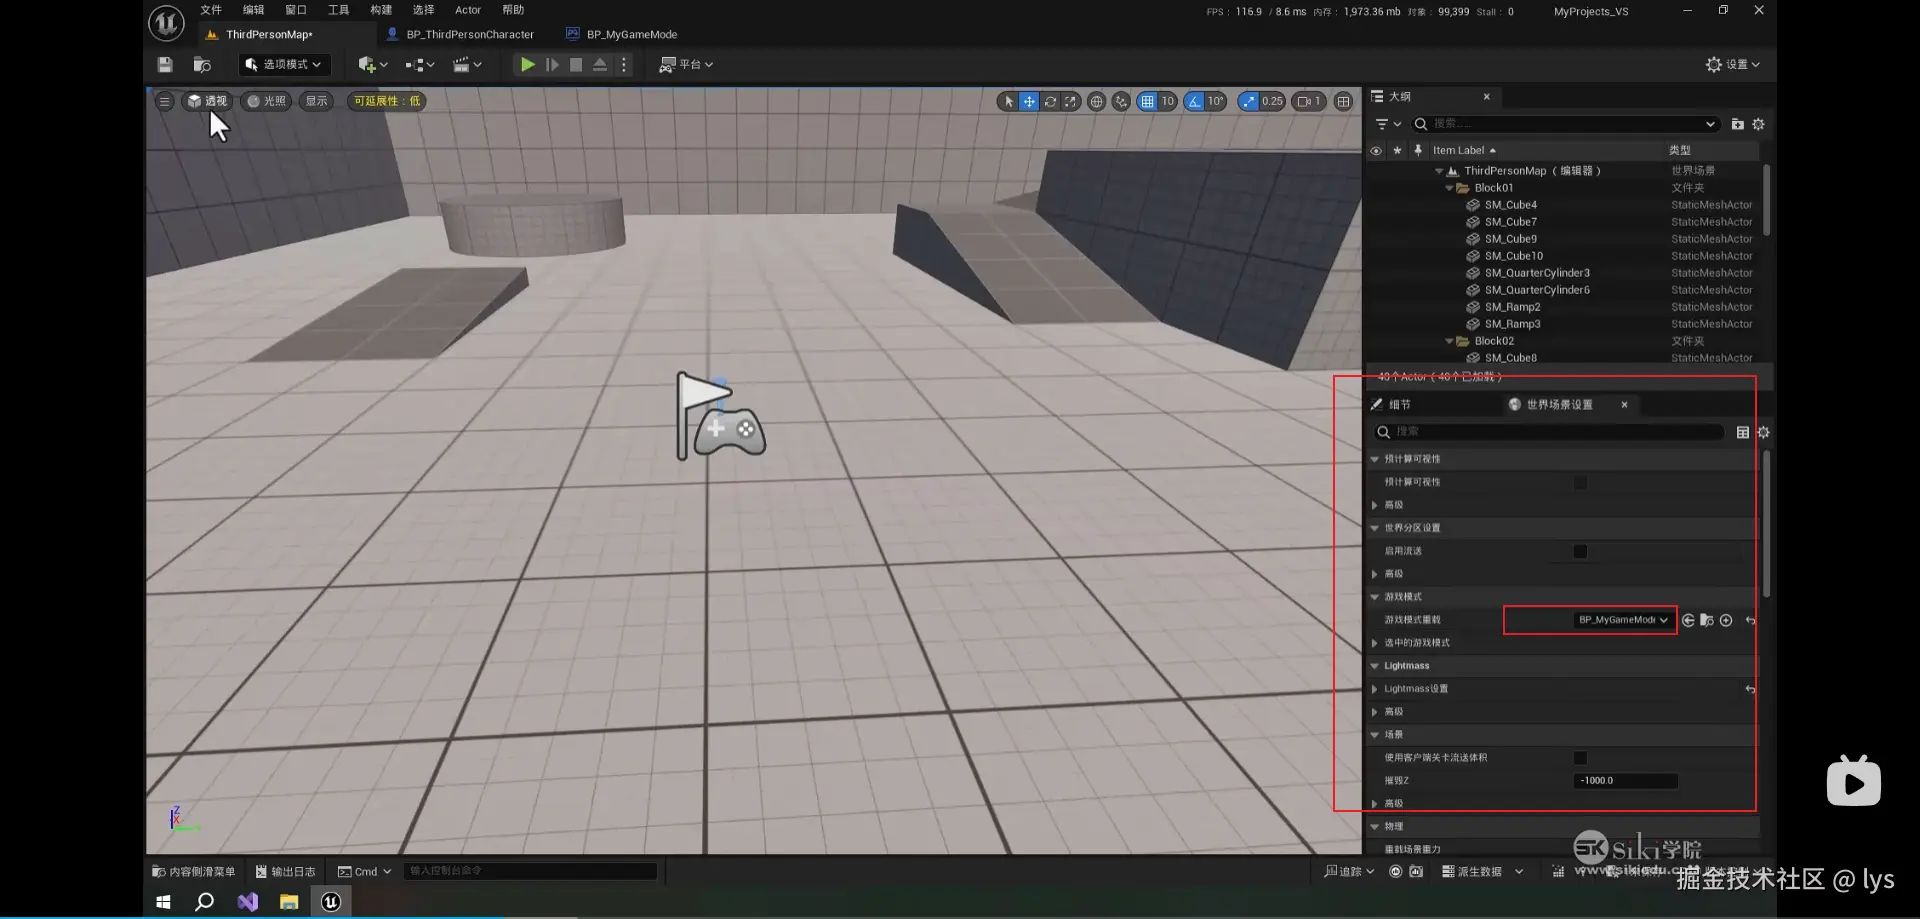Click the surface snapping icon in viewport
The width and height of the screenshot is (1920, 919).
[x=1121, y=101]
